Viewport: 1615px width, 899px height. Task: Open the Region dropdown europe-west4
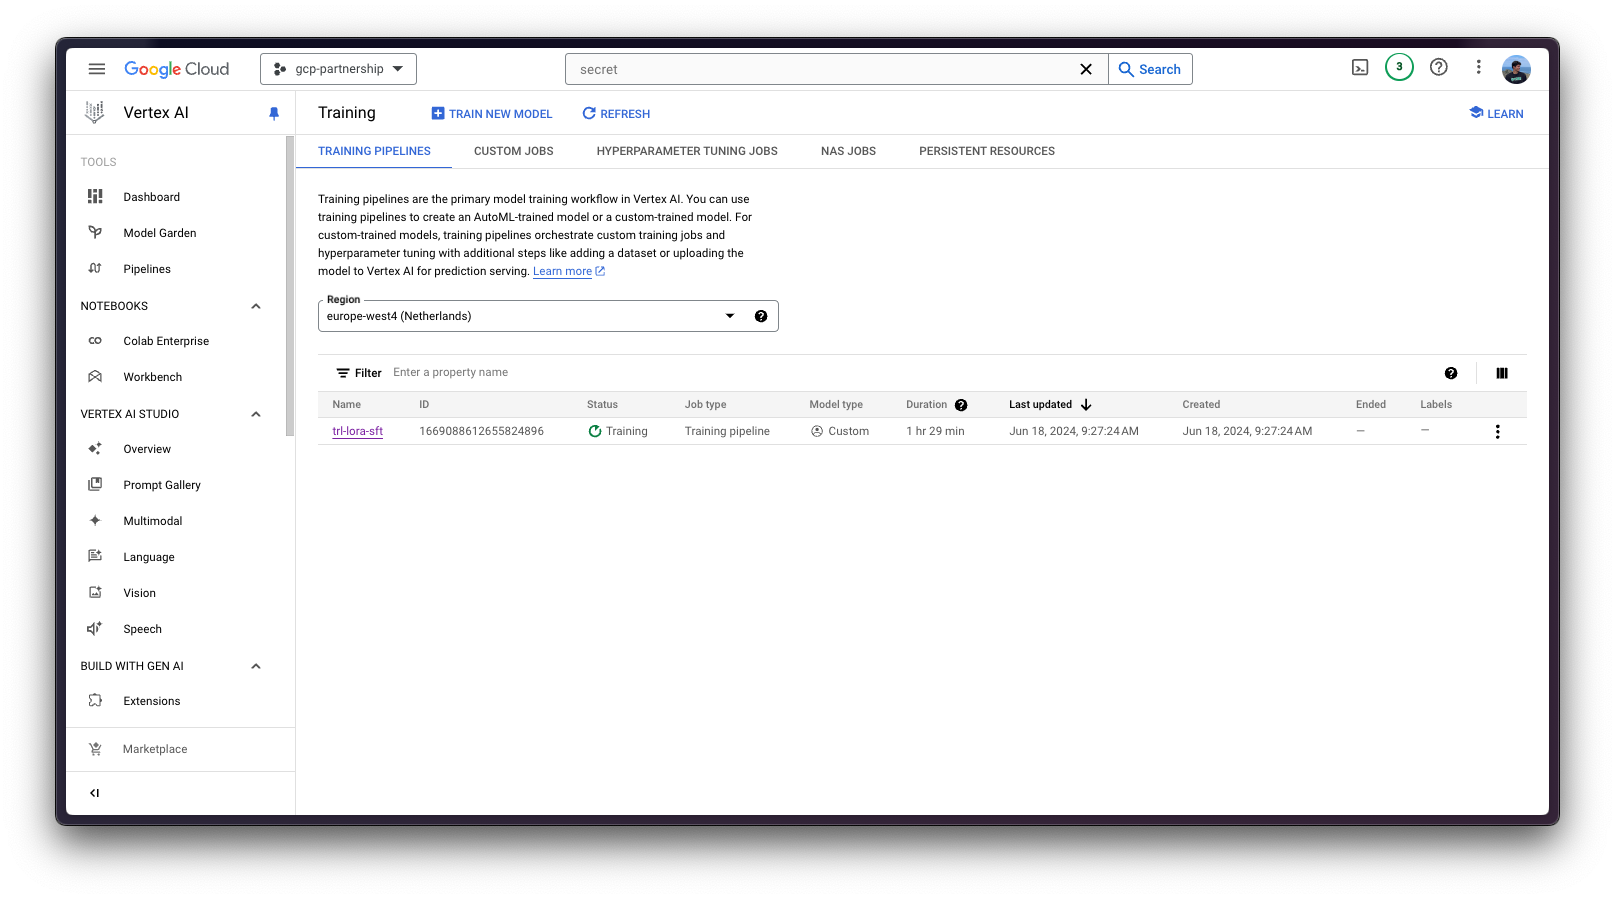click(x=530, y=316)
